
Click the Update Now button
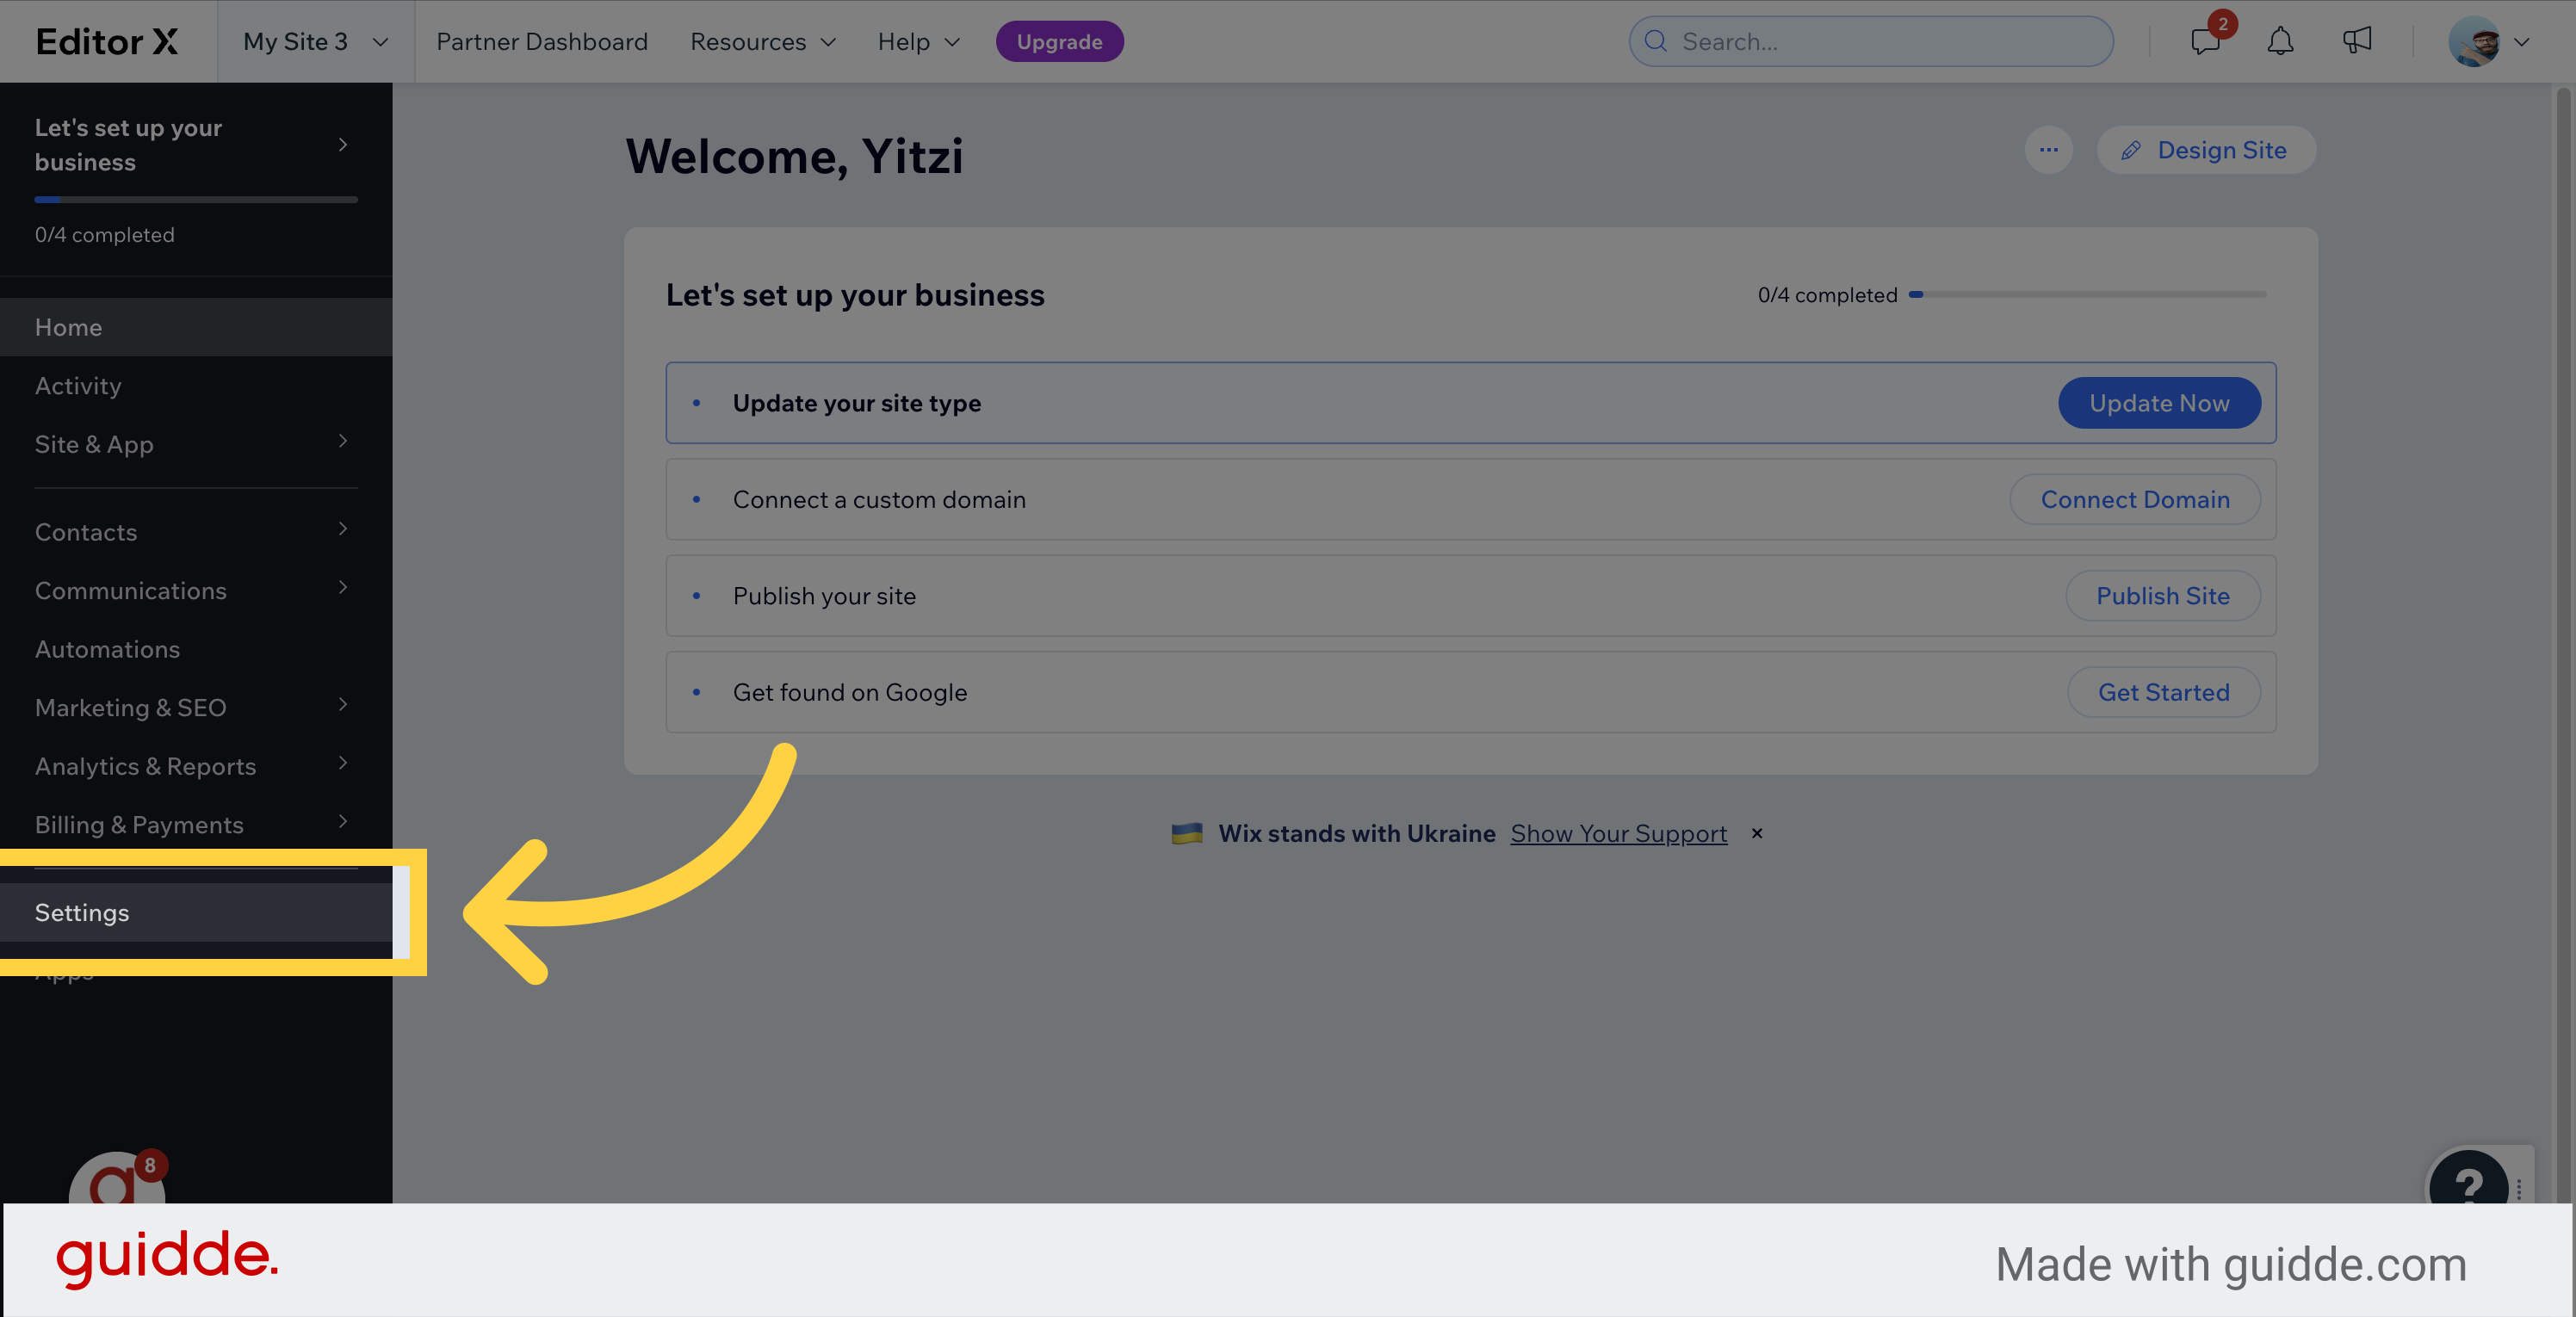2159,403
